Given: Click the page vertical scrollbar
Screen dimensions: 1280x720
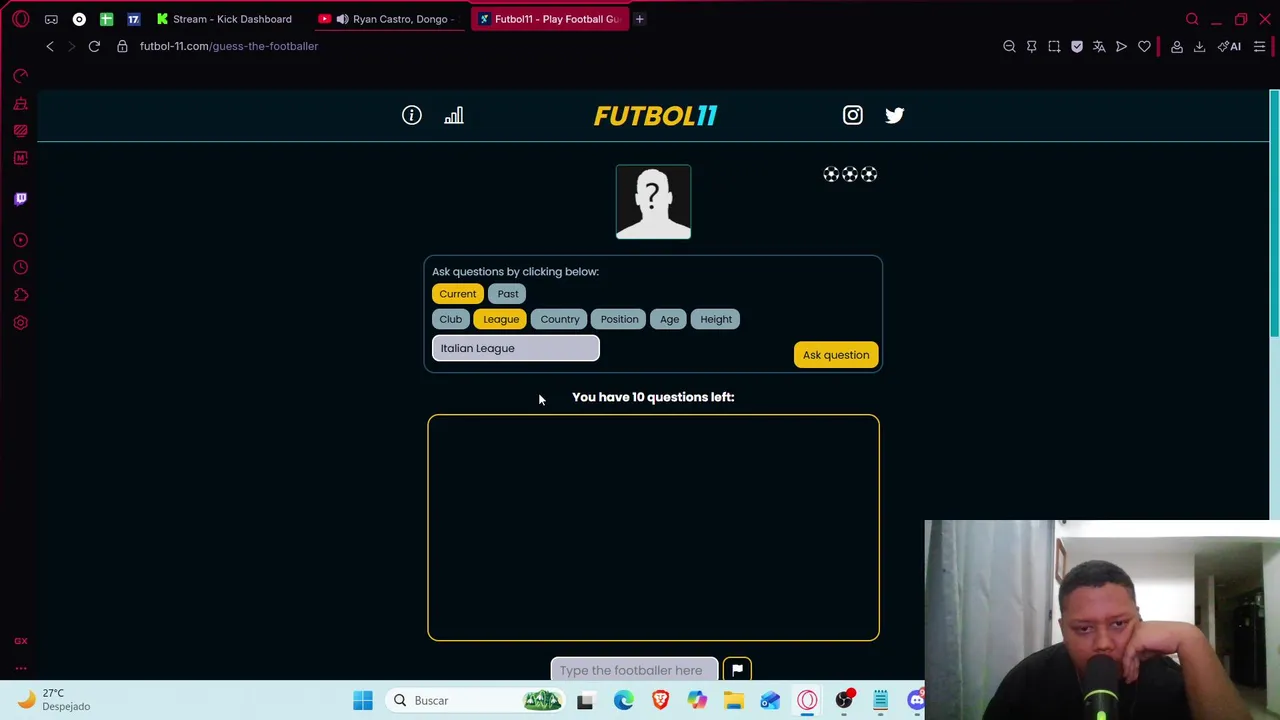Looking at the screenshot, I should pyautogui.click(x=1274, y=213).
